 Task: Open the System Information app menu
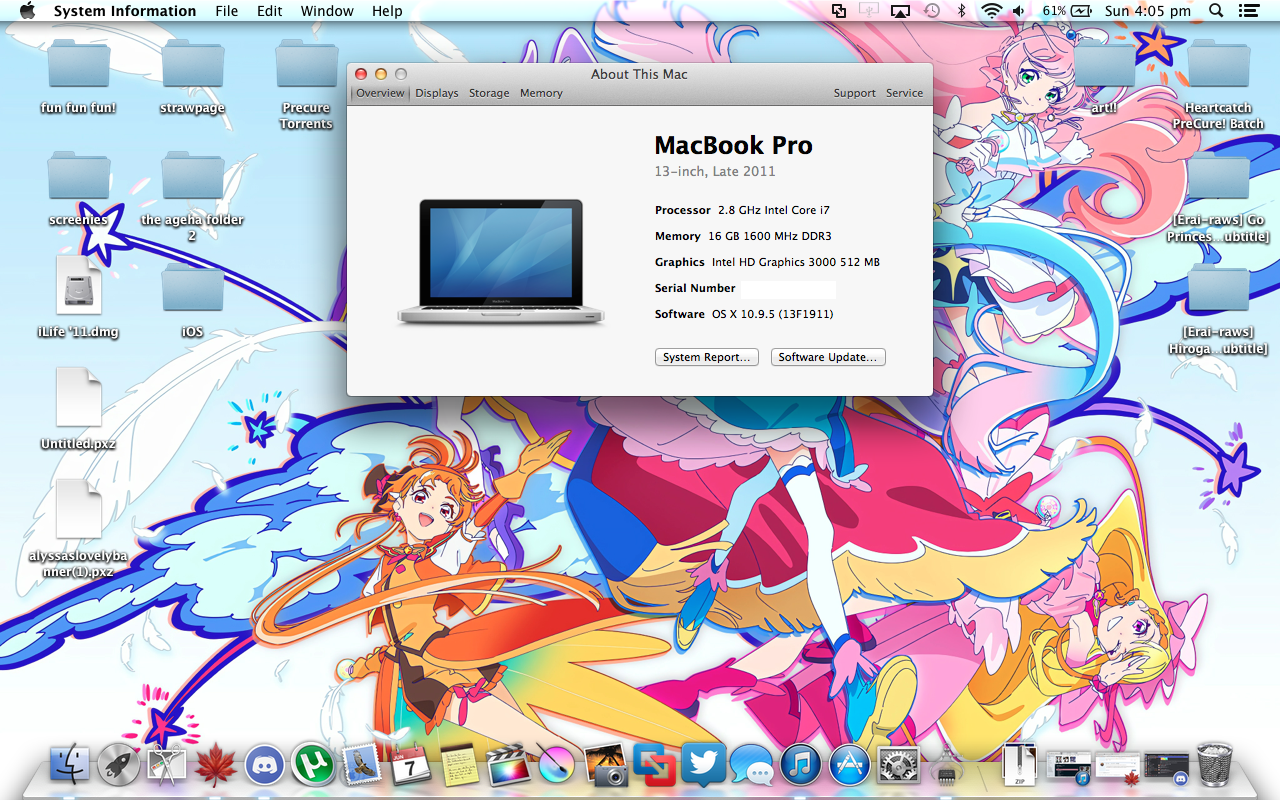point(125,11)
